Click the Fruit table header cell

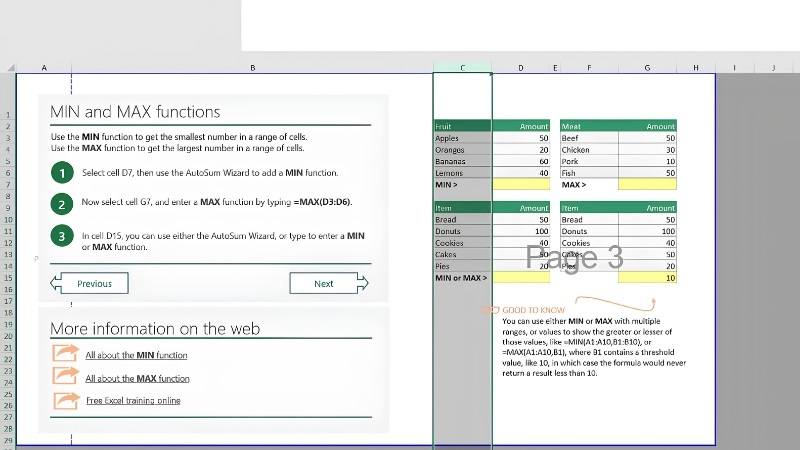(462, 126)
